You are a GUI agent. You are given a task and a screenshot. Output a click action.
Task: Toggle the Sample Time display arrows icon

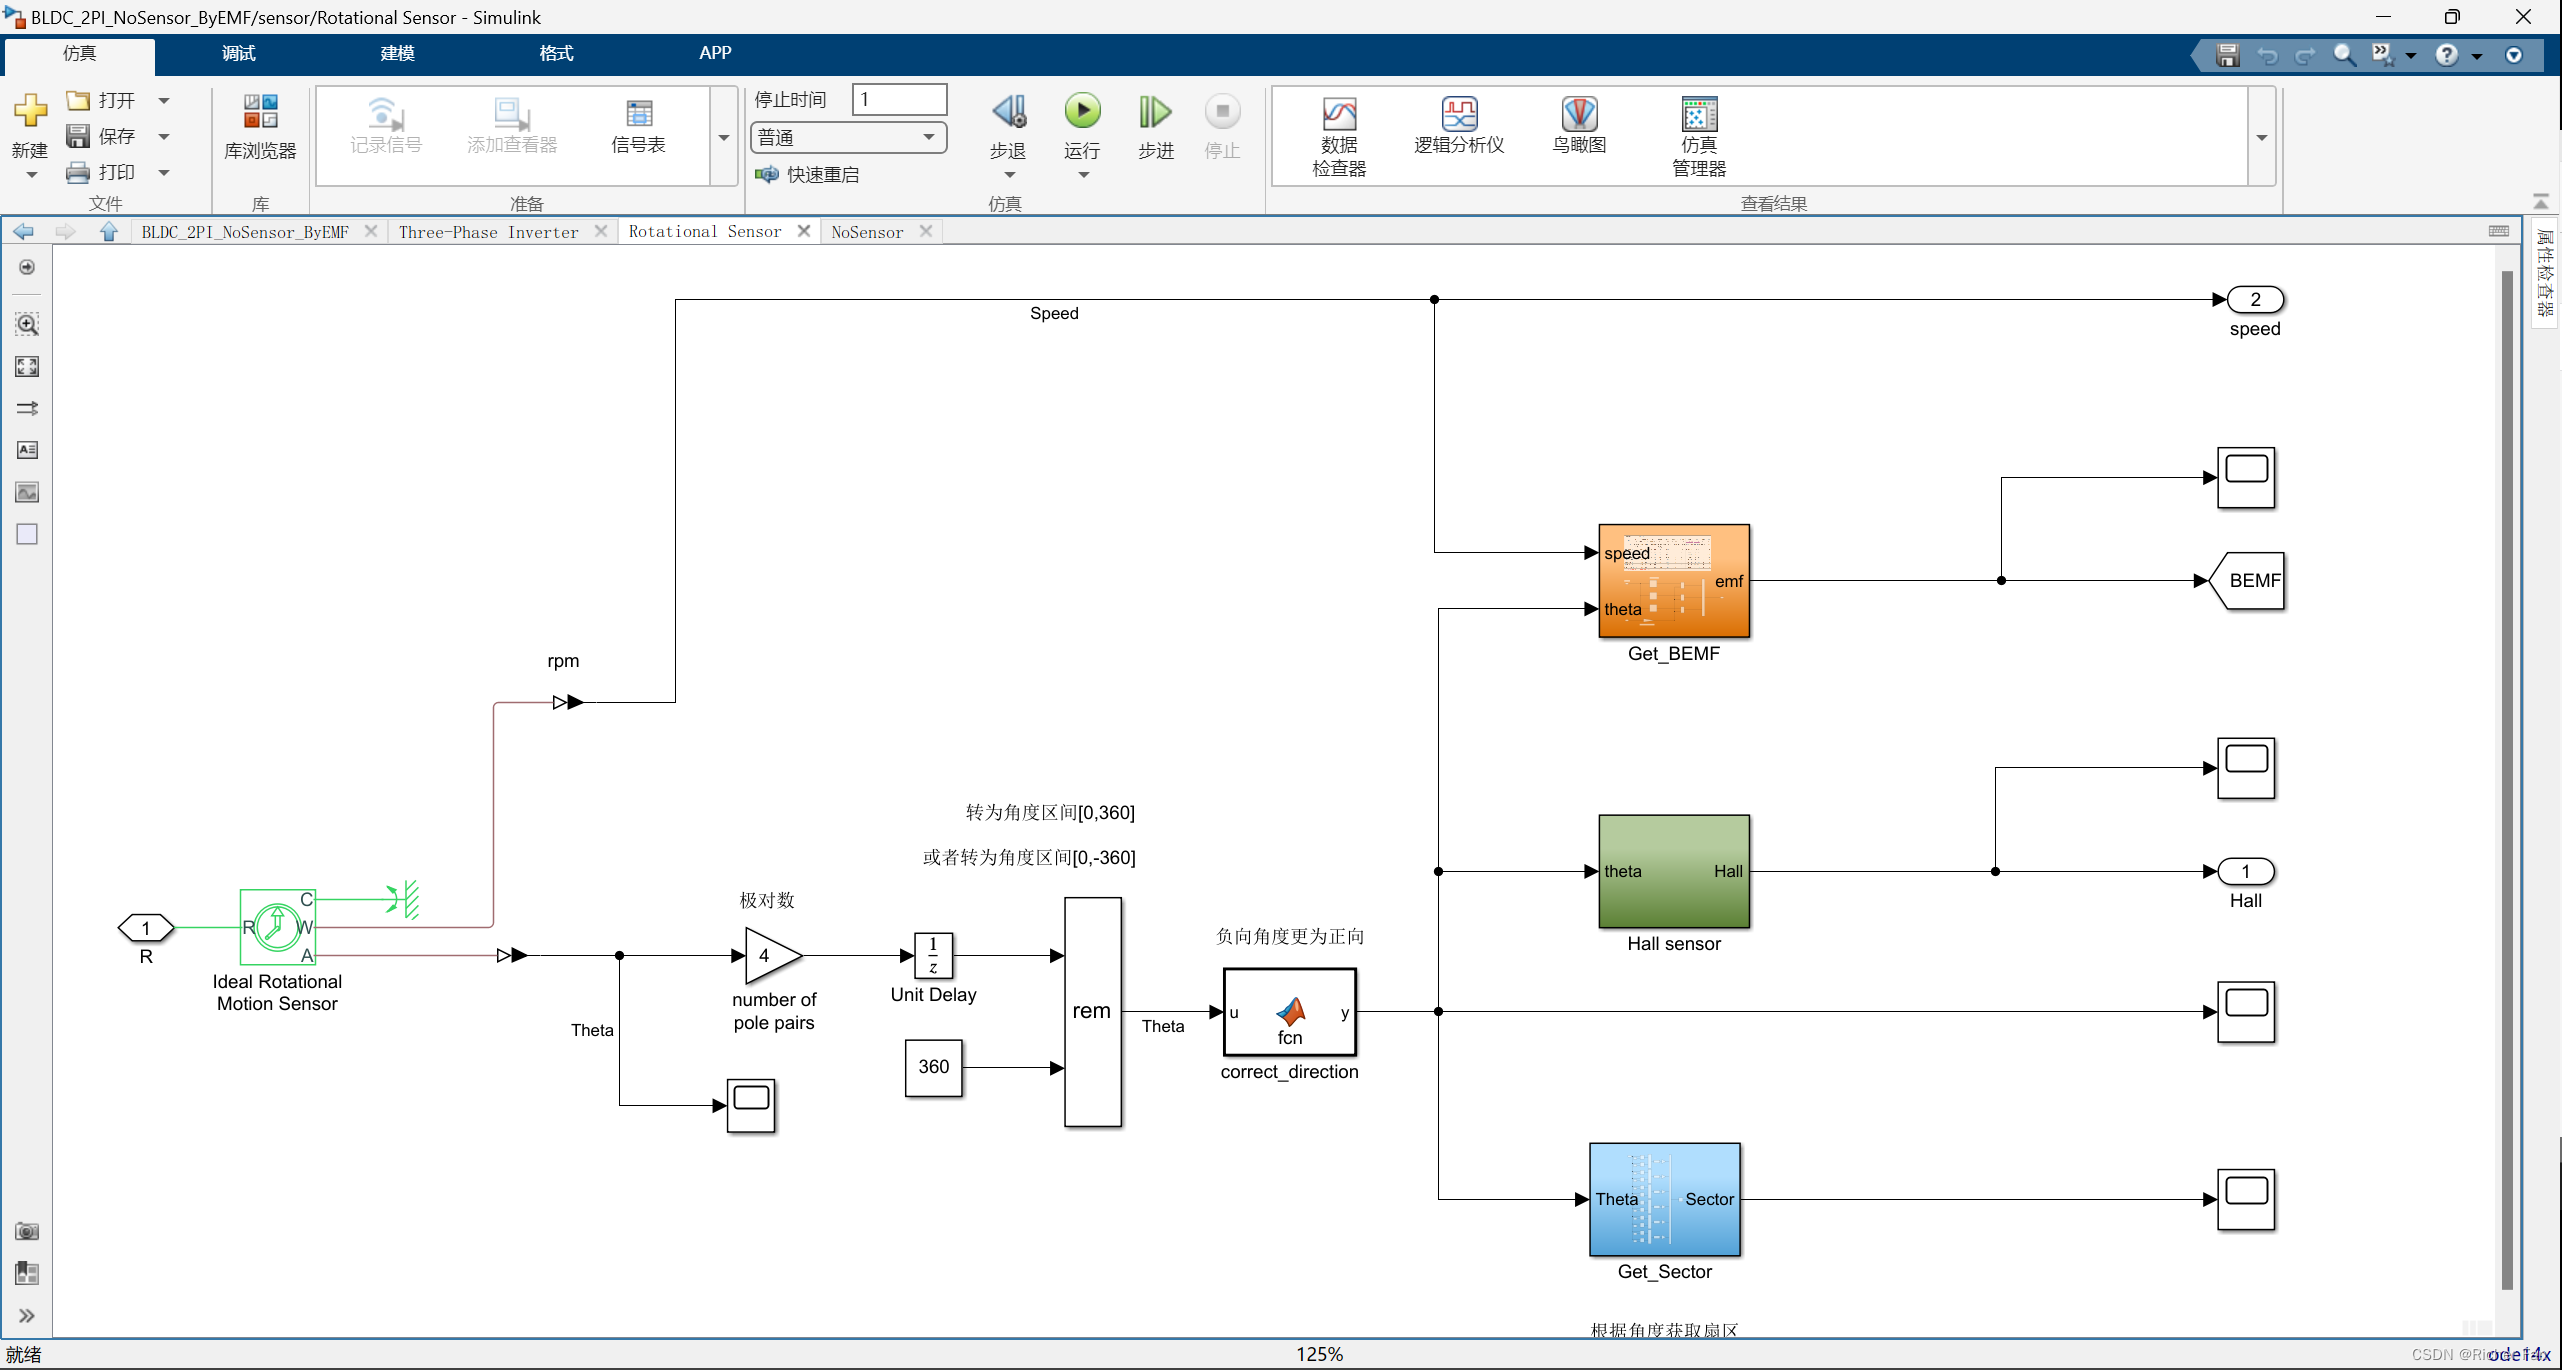(x=27, y=408)
